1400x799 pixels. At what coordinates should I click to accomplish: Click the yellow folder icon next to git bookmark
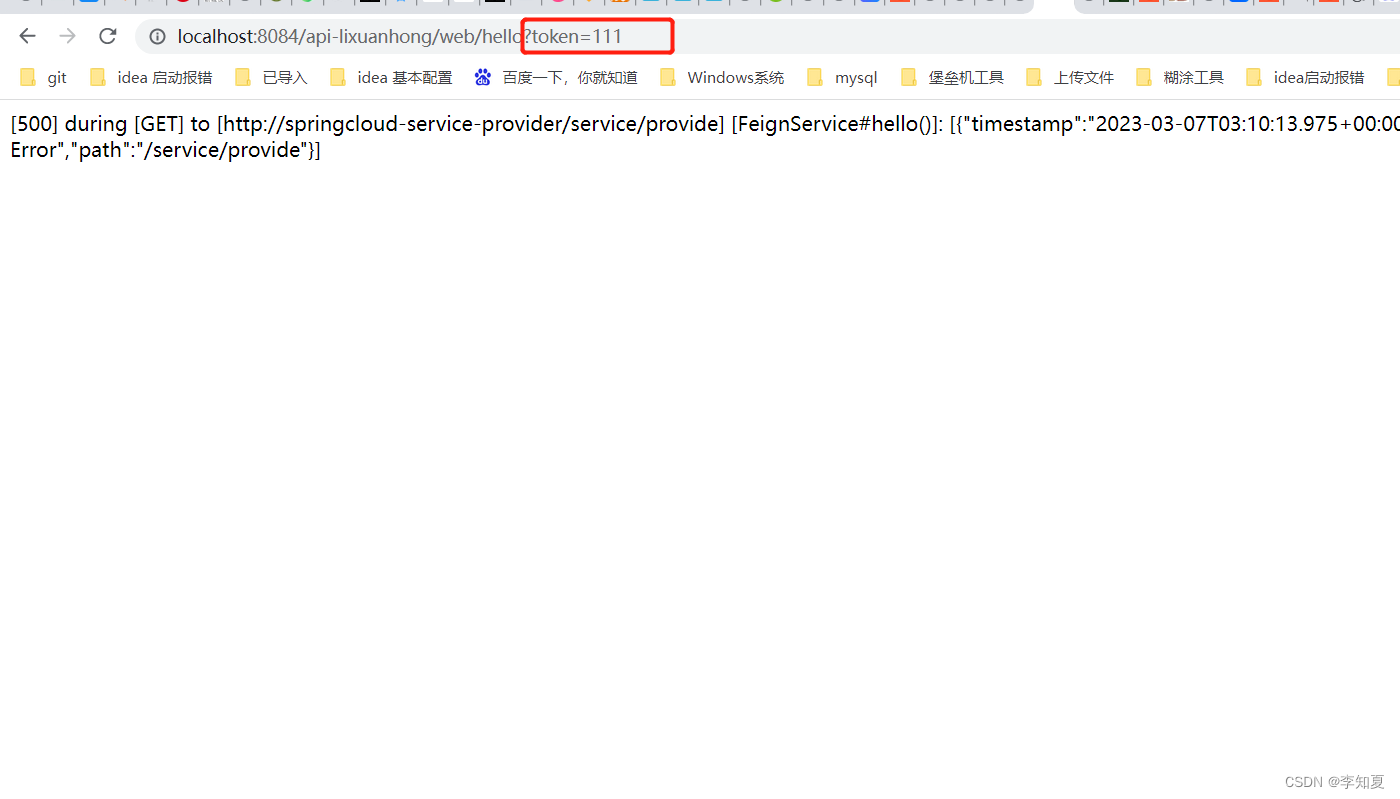click(x=28, y=76)
